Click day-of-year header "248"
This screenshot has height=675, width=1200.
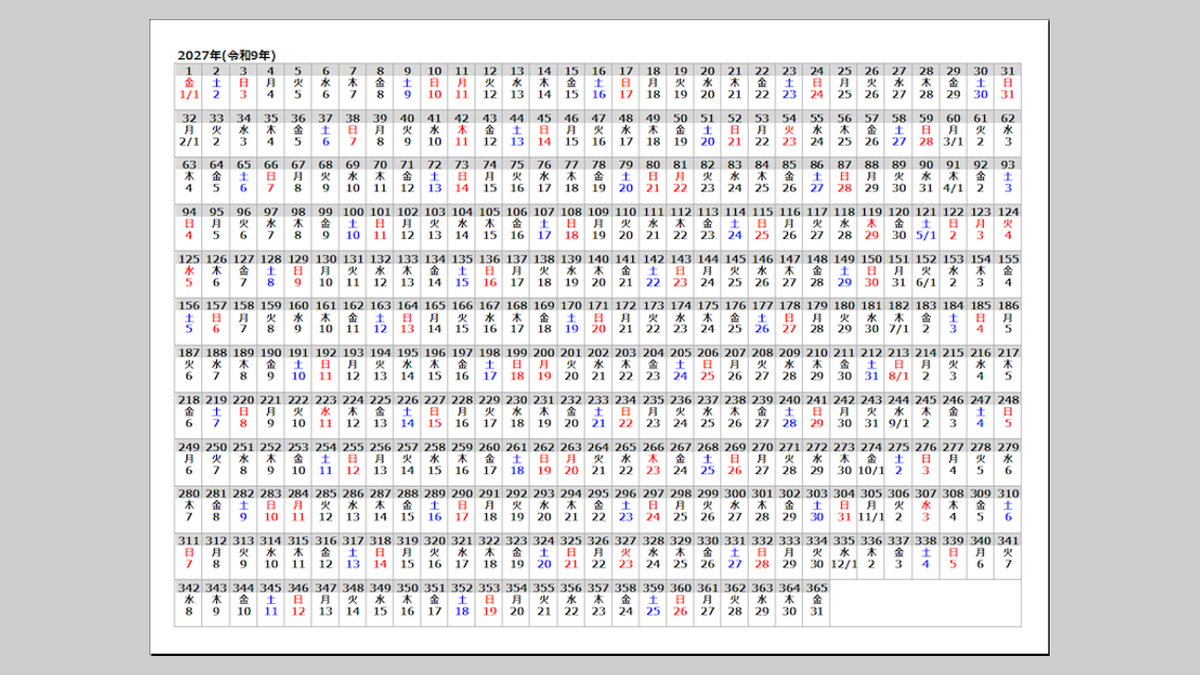(1008, 400)
